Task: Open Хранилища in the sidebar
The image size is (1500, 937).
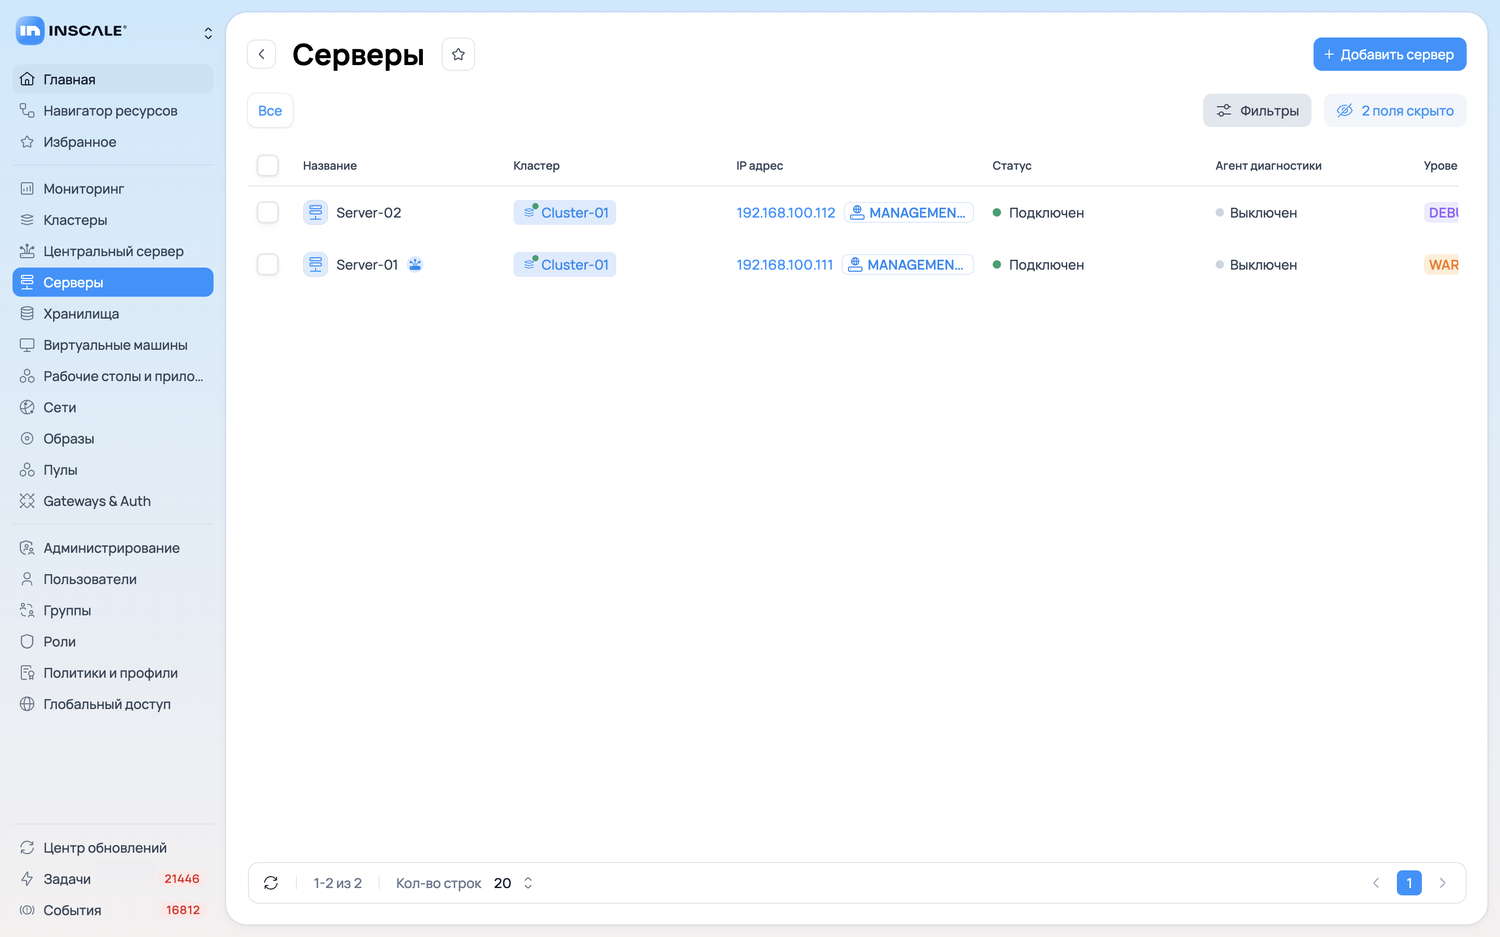Action: click(113, 314)
